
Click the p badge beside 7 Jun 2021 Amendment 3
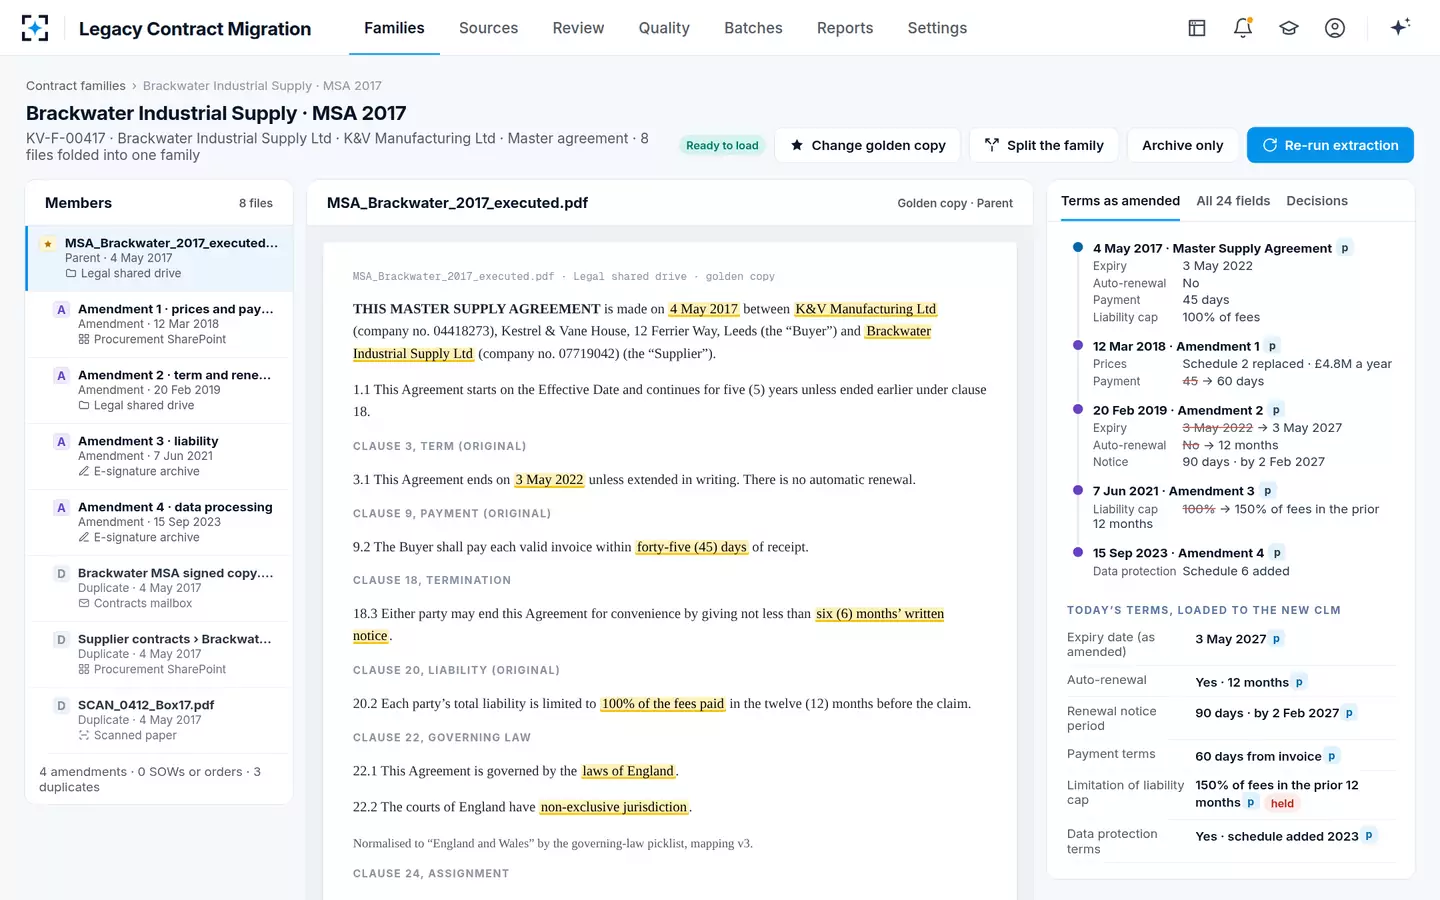point(1267,491)
